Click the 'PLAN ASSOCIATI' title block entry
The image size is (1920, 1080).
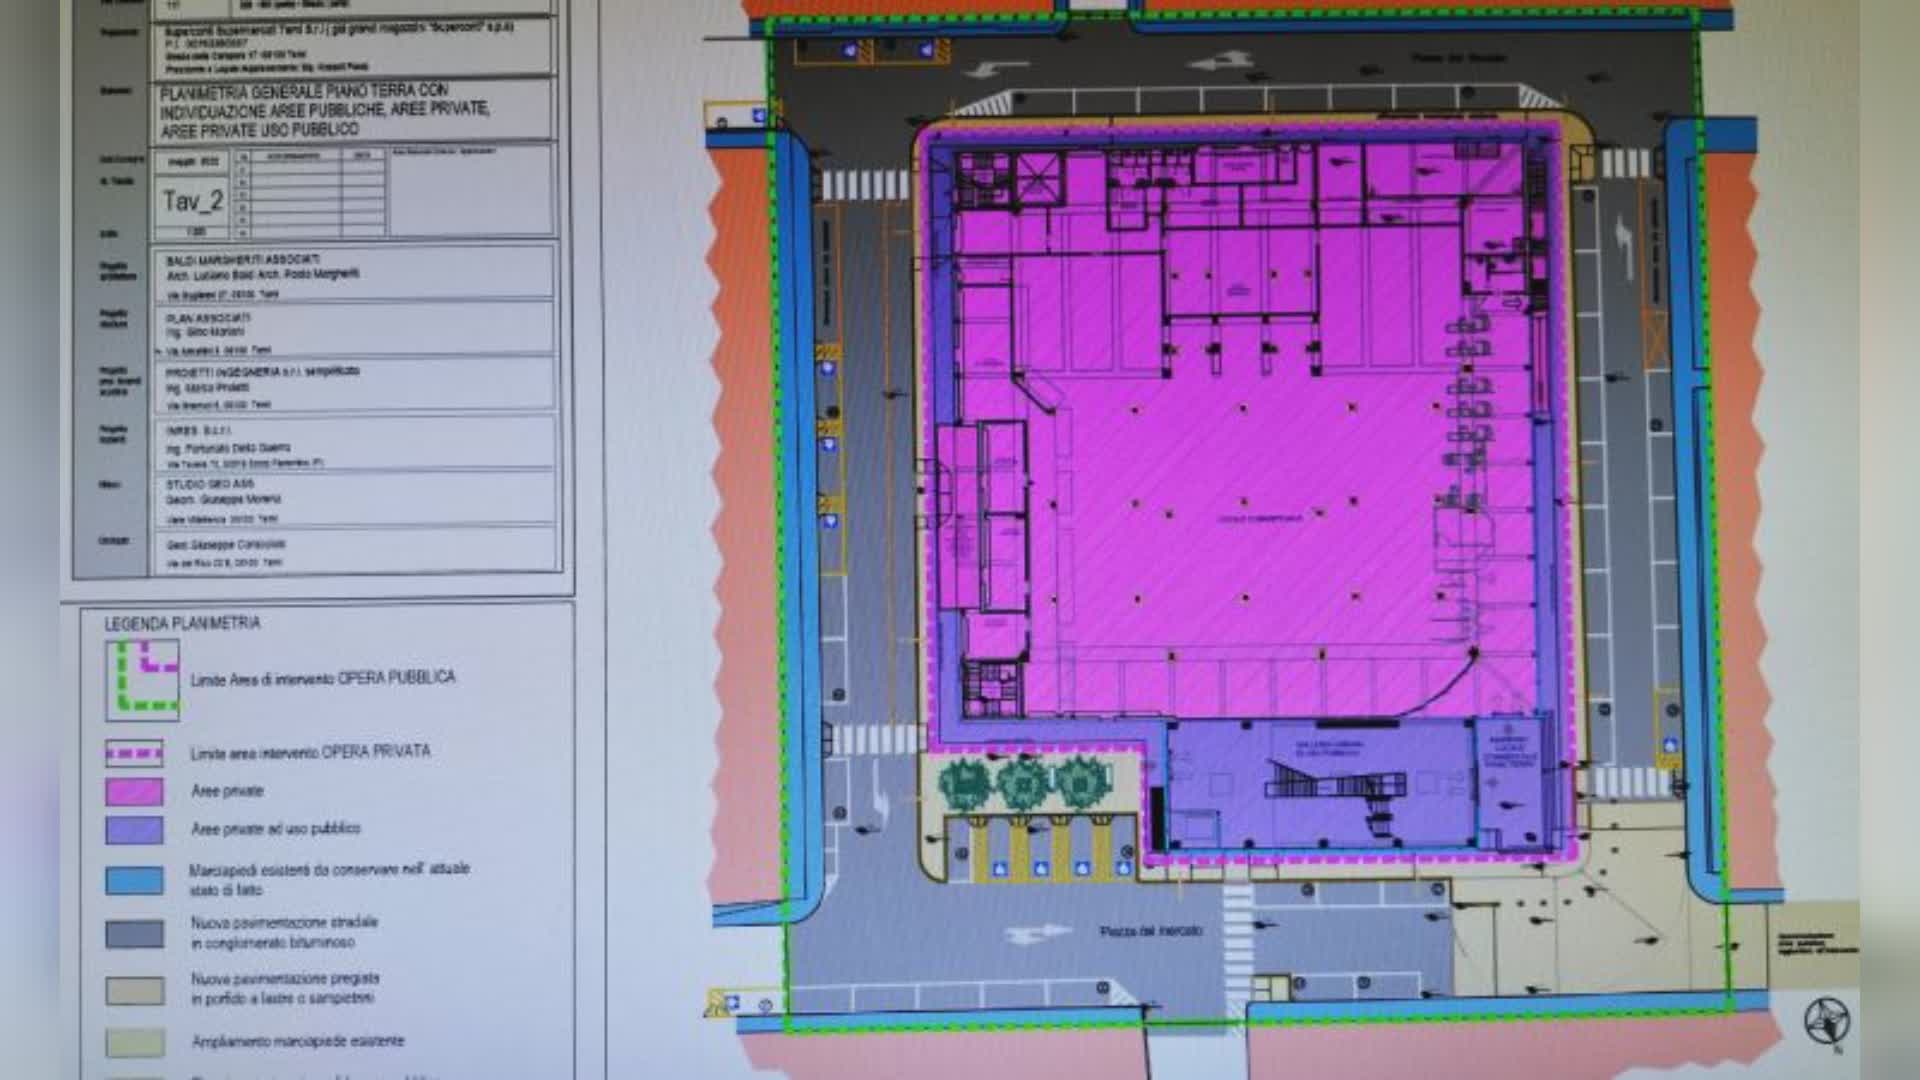[x=208, y=317]
